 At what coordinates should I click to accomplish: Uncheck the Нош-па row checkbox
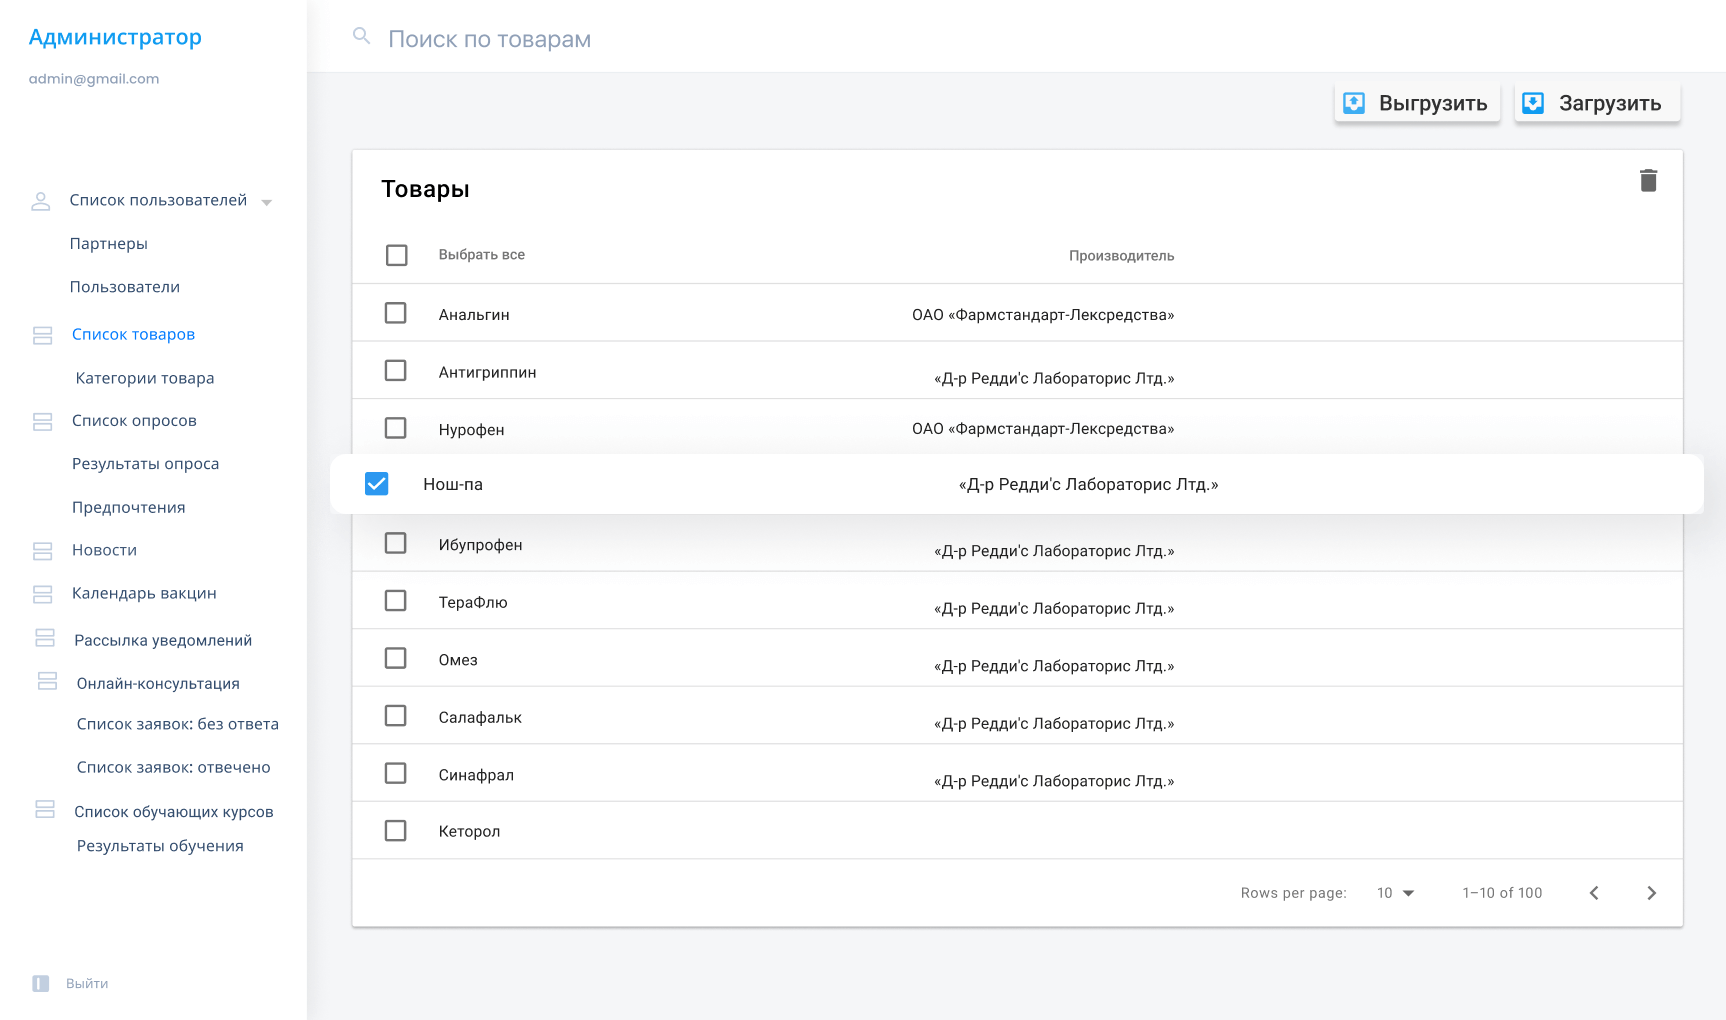(377, 484)
